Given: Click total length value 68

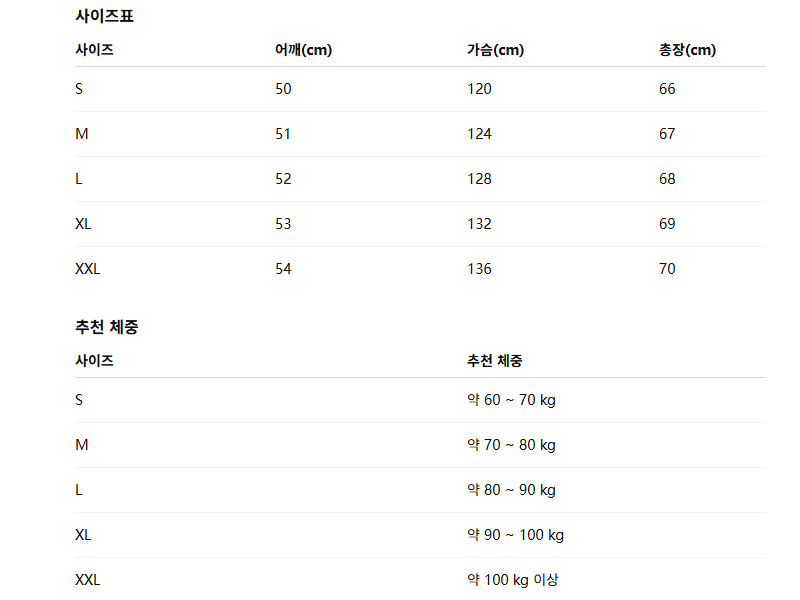Looking at the screenshot, I should click(x=667, y=179).
